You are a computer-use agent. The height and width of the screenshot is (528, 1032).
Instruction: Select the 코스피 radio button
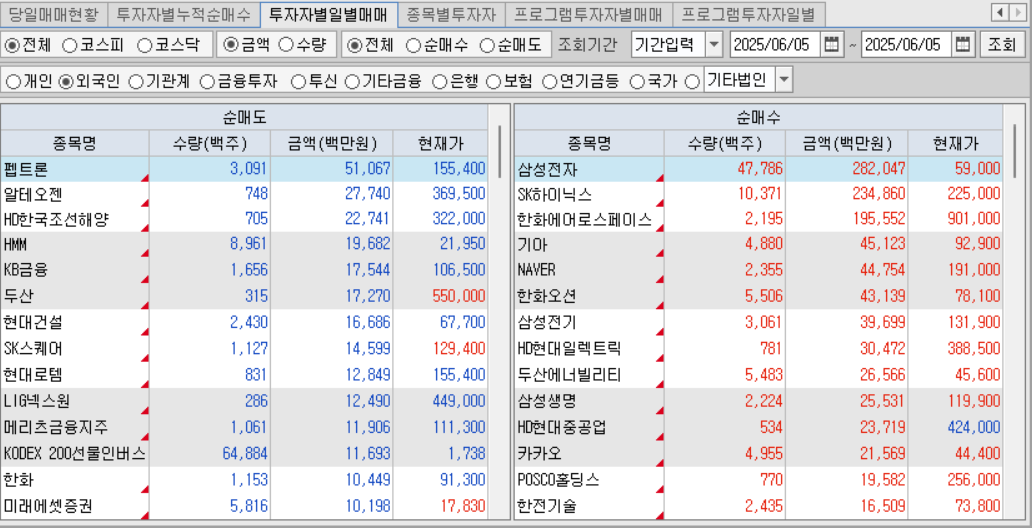pos(69,45)
